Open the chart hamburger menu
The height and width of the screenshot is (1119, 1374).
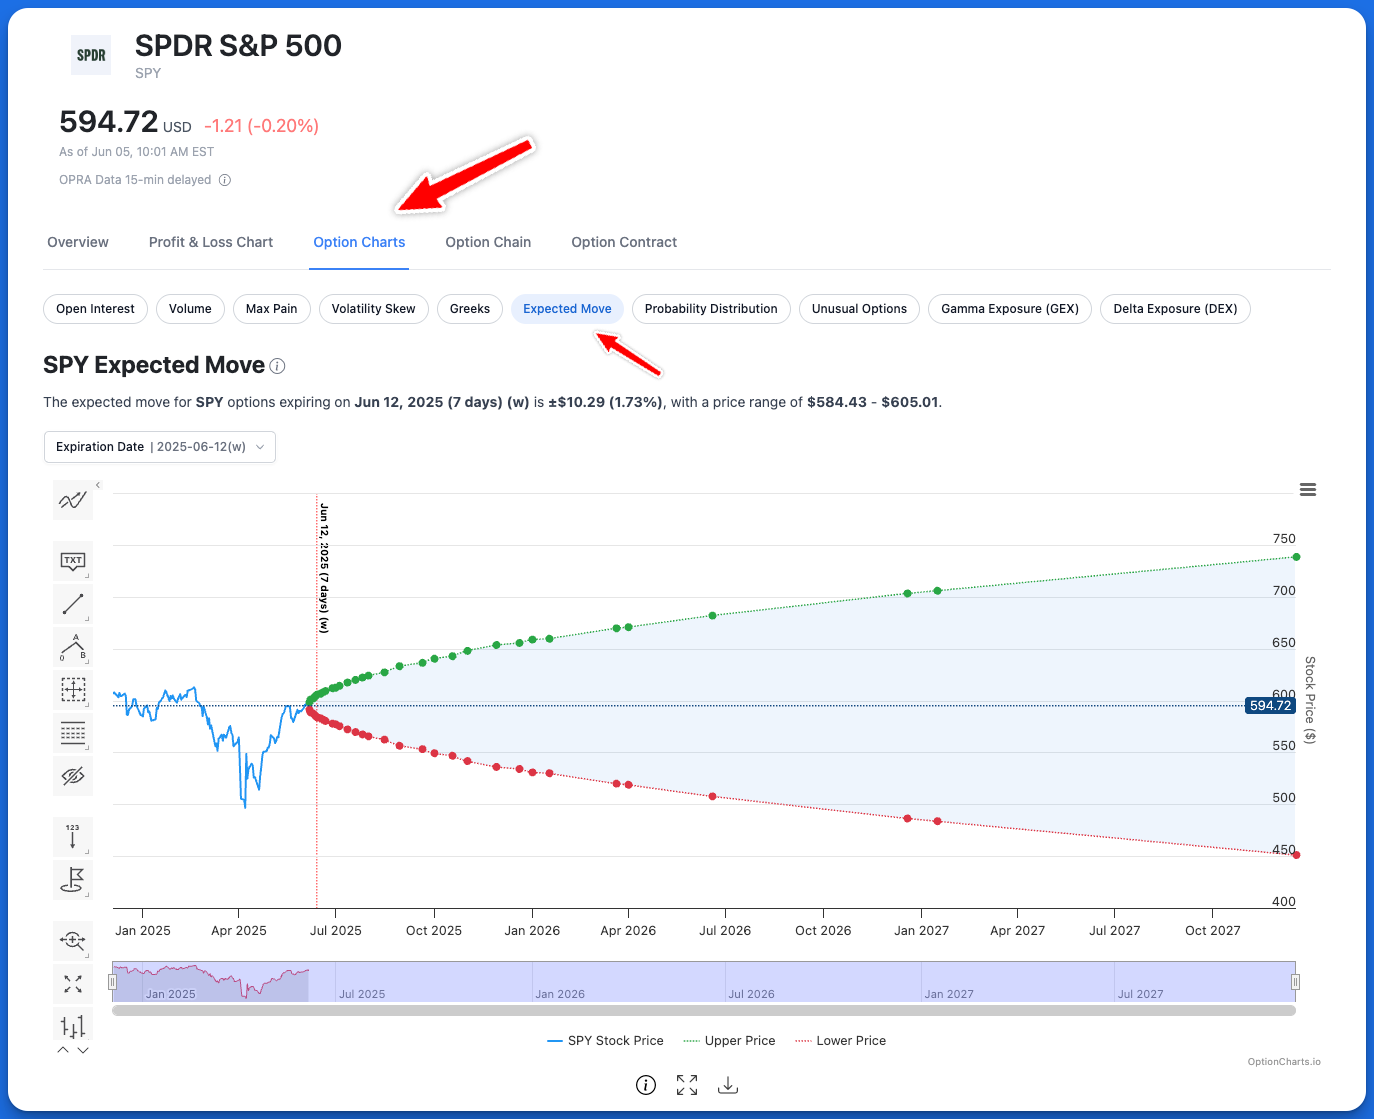(1308, 490)
